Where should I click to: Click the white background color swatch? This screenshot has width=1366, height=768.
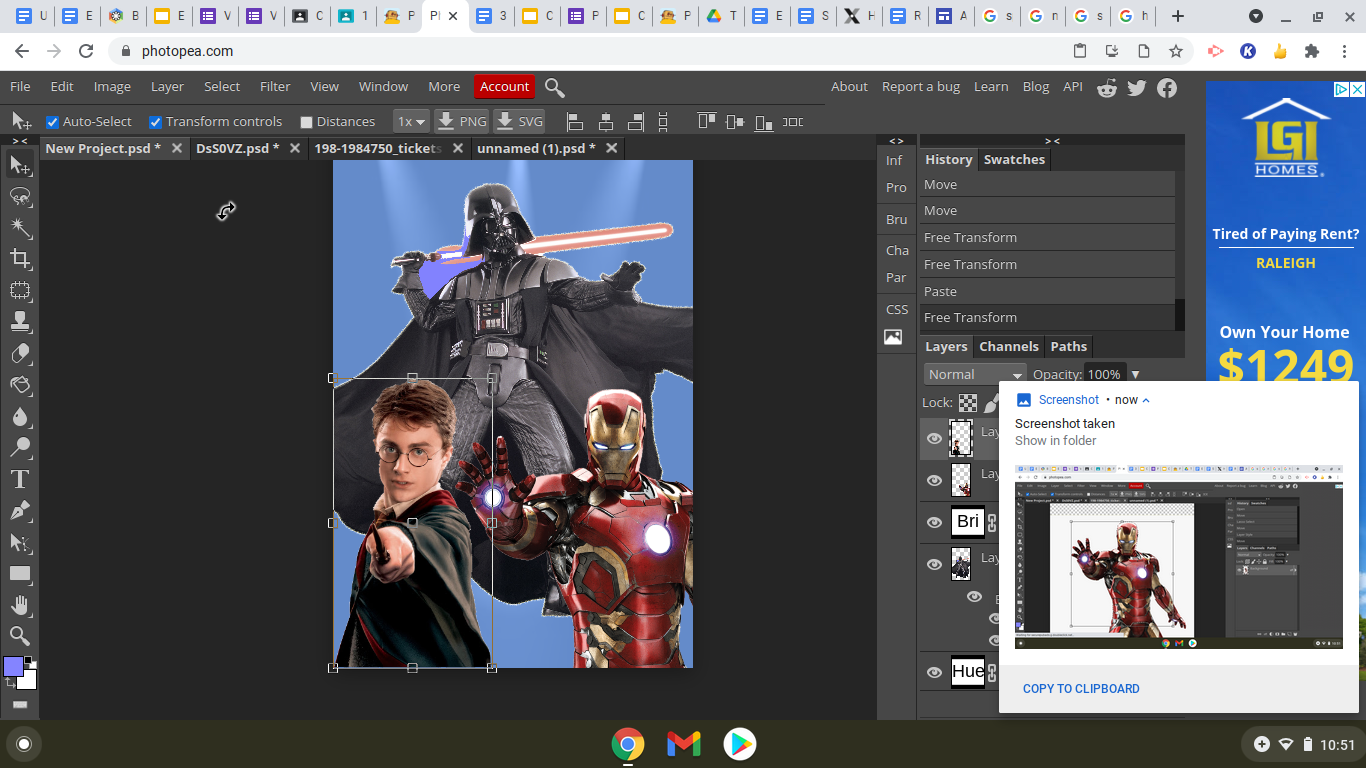(28, 681)
